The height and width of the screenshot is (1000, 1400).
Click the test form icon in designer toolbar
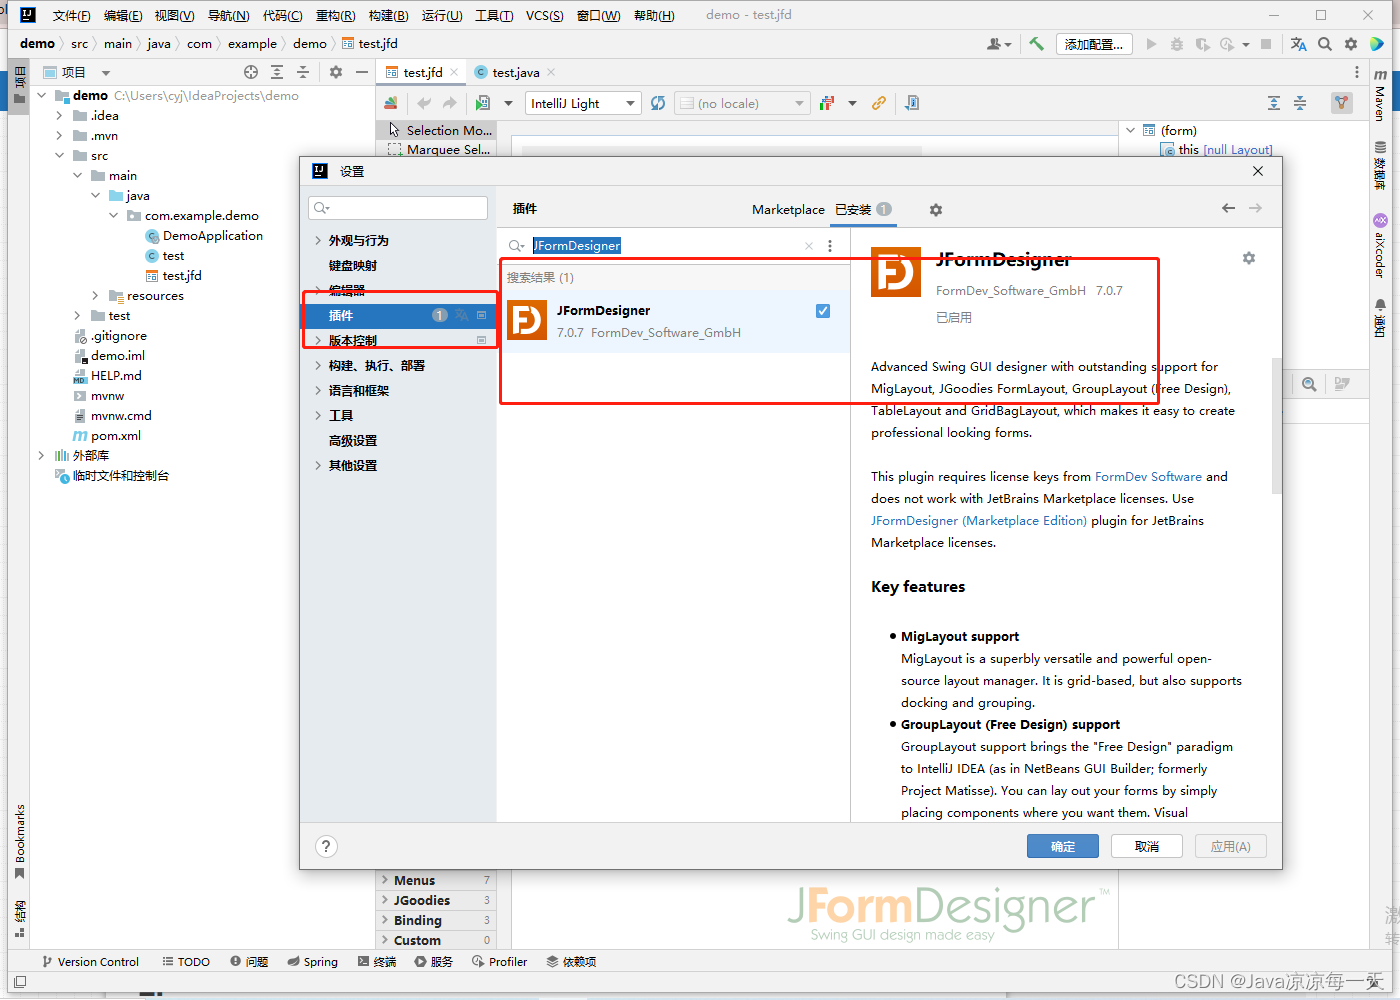pos(483,103)
